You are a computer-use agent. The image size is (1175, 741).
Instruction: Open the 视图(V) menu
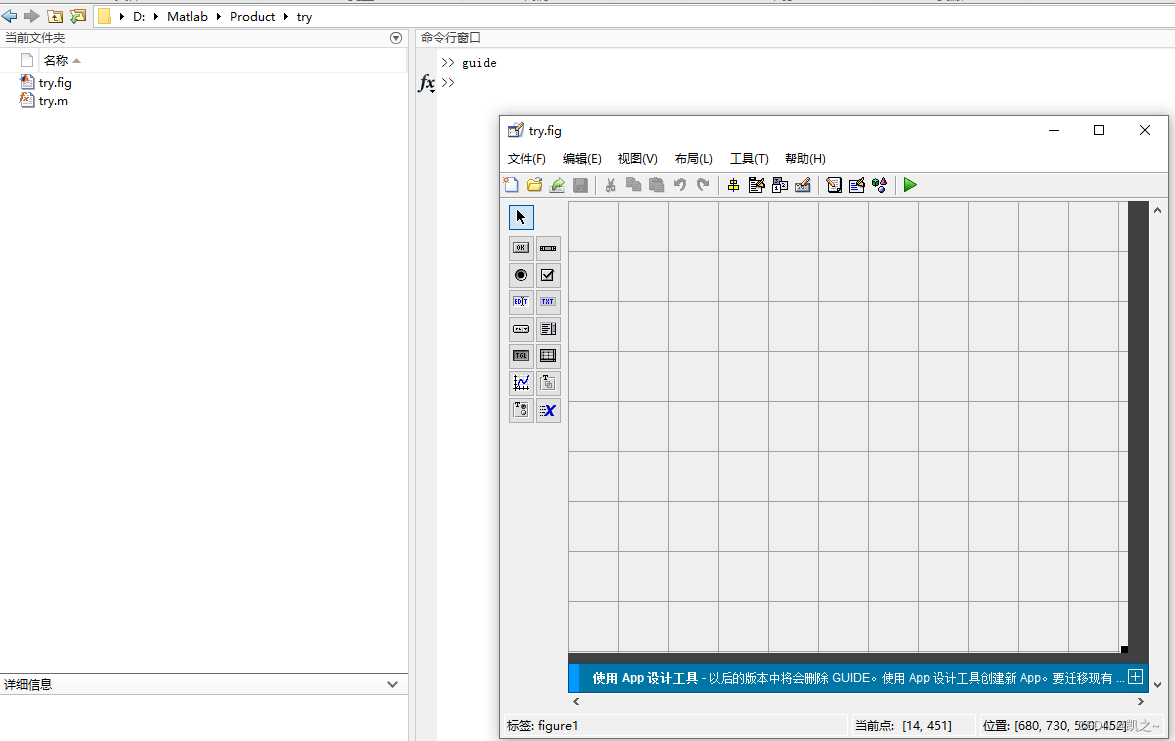pos(638,159)
